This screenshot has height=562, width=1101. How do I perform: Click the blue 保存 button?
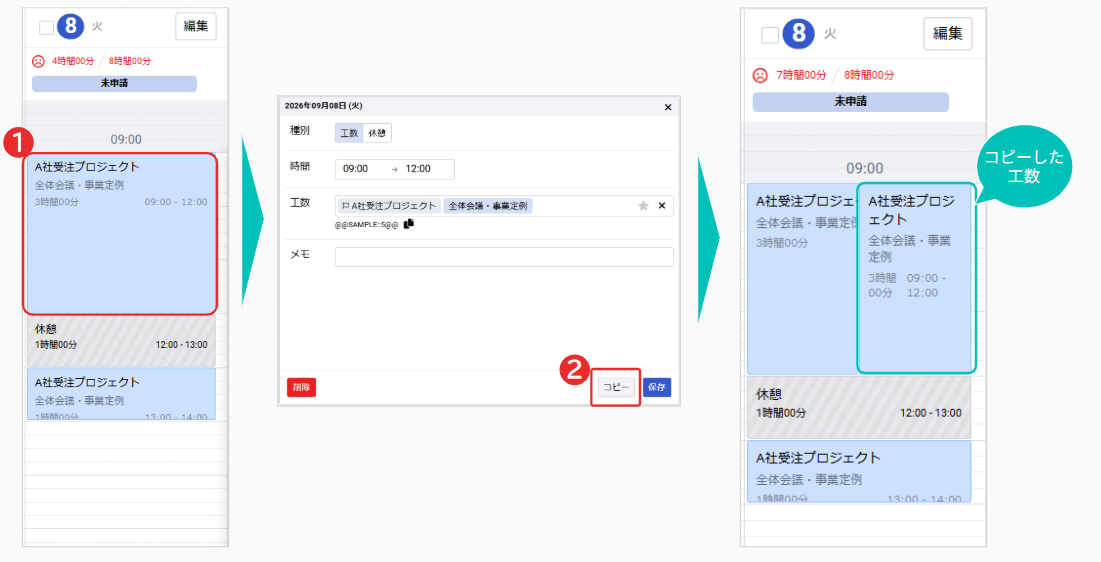pyautogui.click(x=657, y=387)
